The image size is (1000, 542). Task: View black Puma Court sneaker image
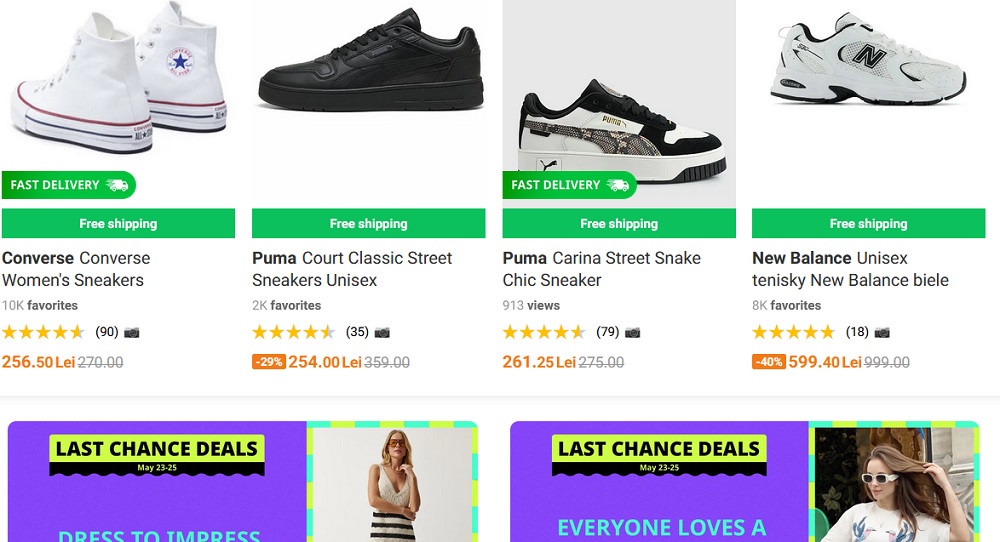(369, 65)
